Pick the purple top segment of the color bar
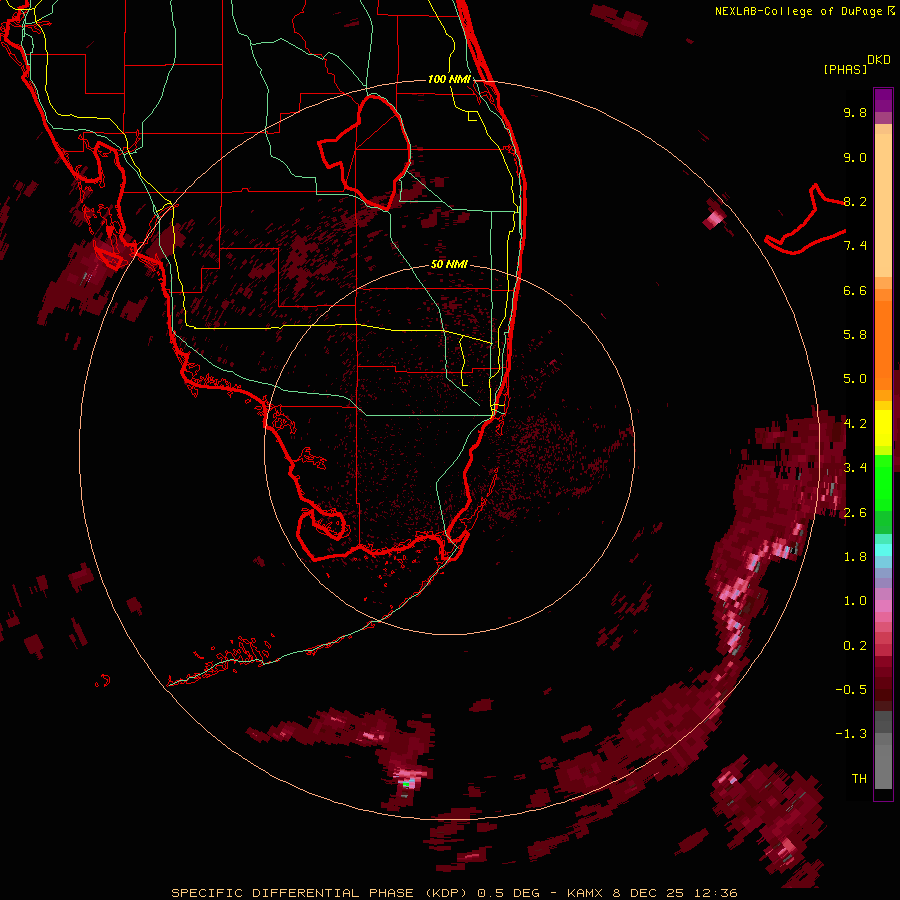900x900 pixels. [883, 100]
